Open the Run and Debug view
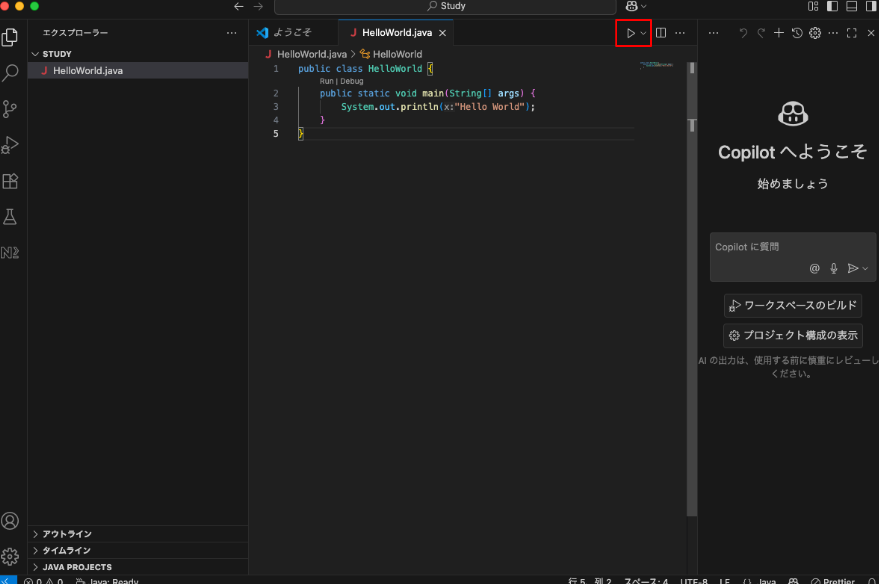The width and height of the screenshot is (879, 584). point(10,145)
